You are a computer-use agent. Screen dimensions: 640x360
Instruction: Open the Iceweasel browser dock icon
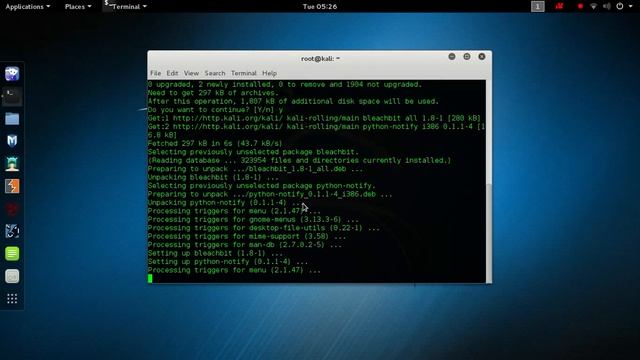(12, 74)
